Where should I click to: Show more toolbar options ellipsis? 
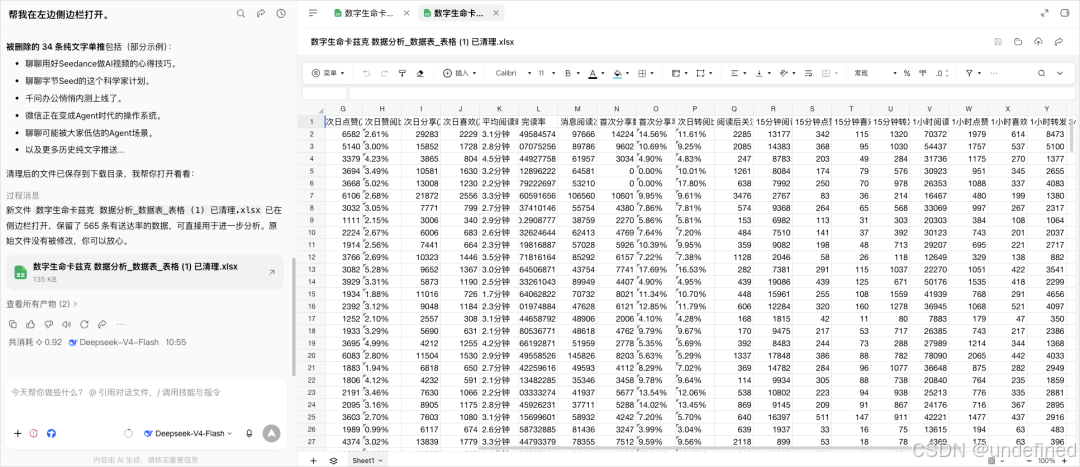993,73
